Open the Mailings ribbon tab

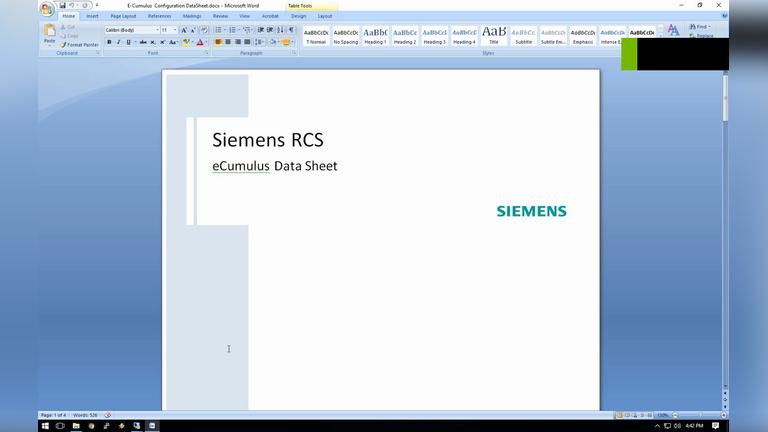click(192, 16)
